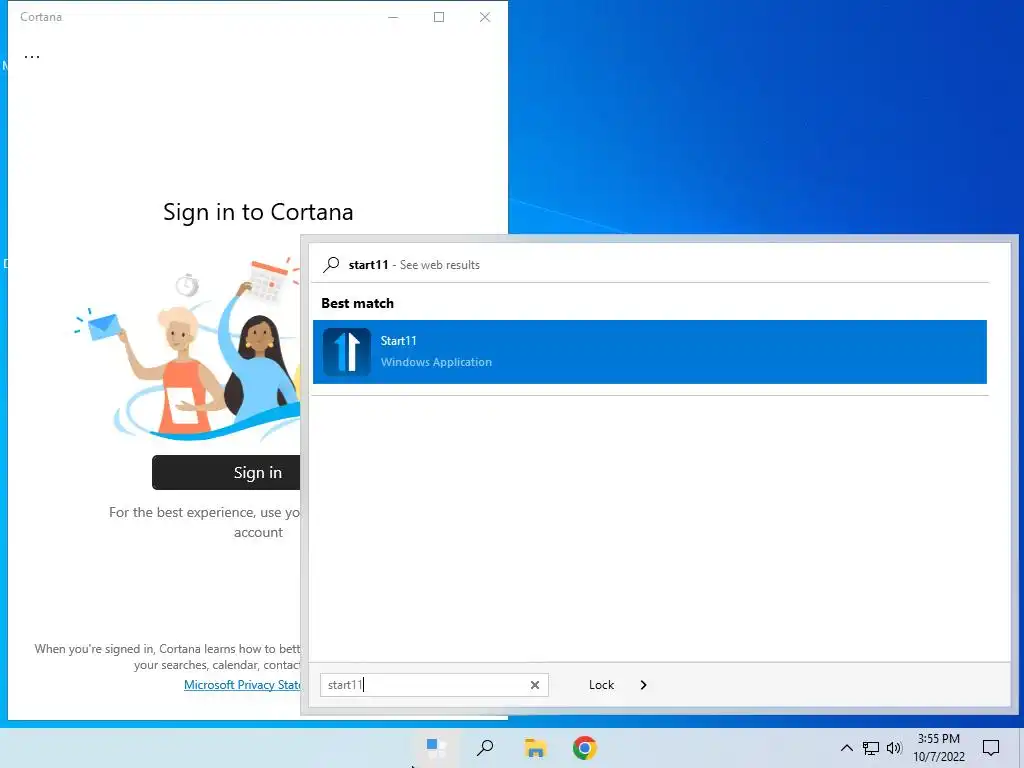The height and width of the screenshot is (768, 1024).
Task: Launch File Explorer from the taskbar
Action: (x=535, y=748)
